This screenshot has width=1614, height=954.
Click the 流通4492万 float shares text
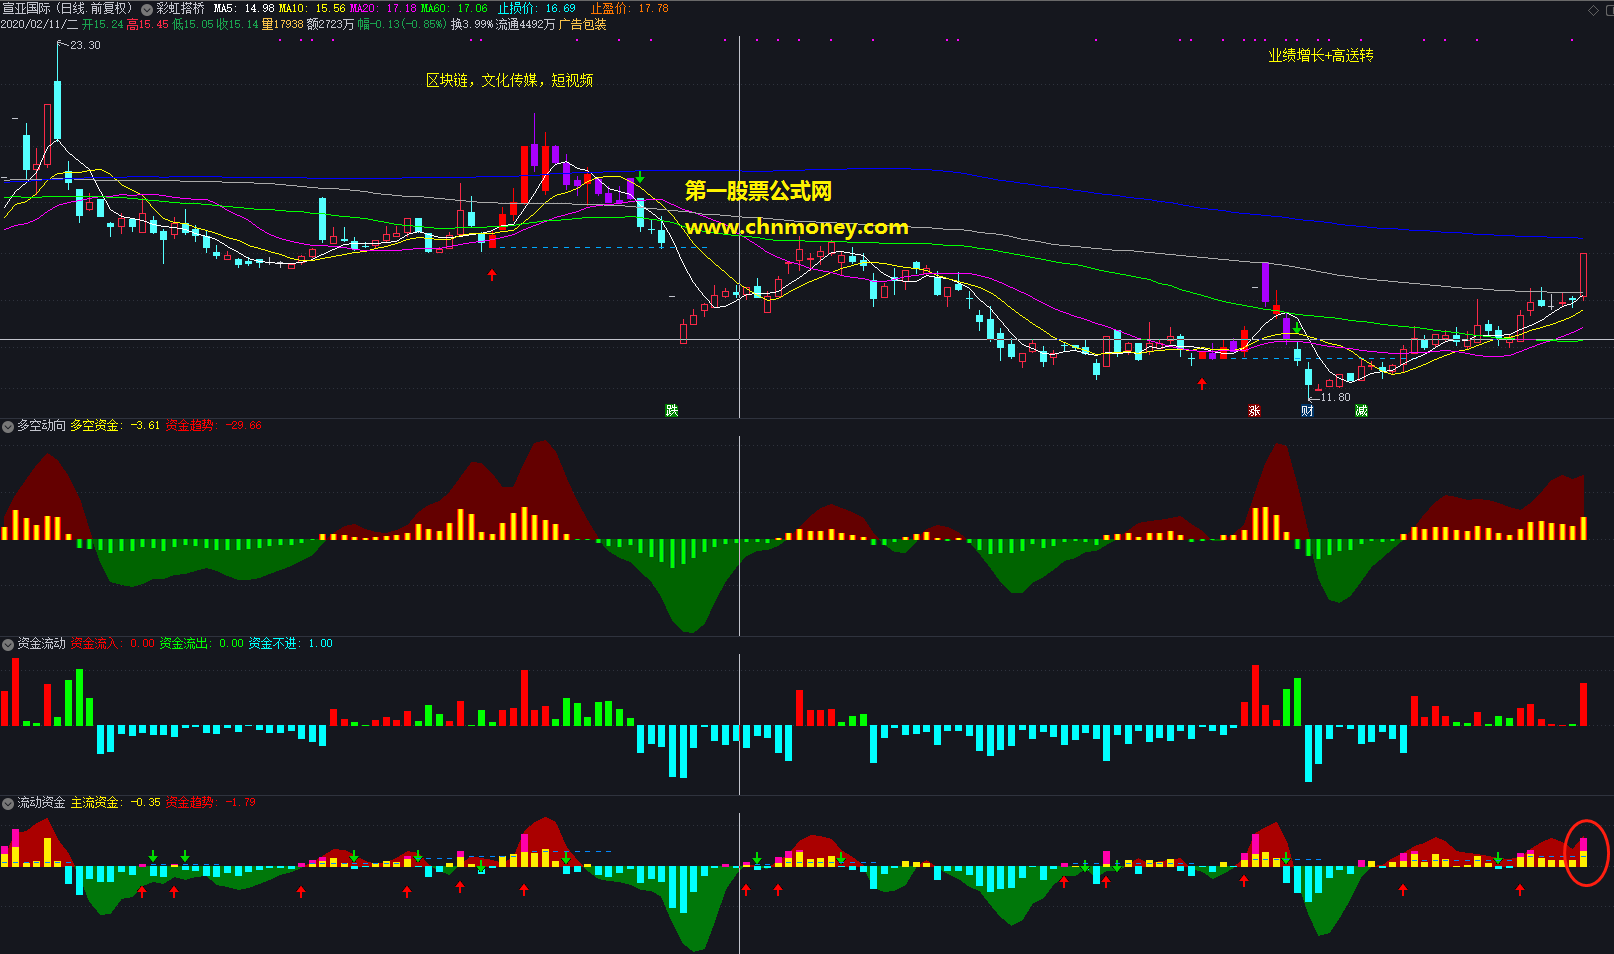525,24
